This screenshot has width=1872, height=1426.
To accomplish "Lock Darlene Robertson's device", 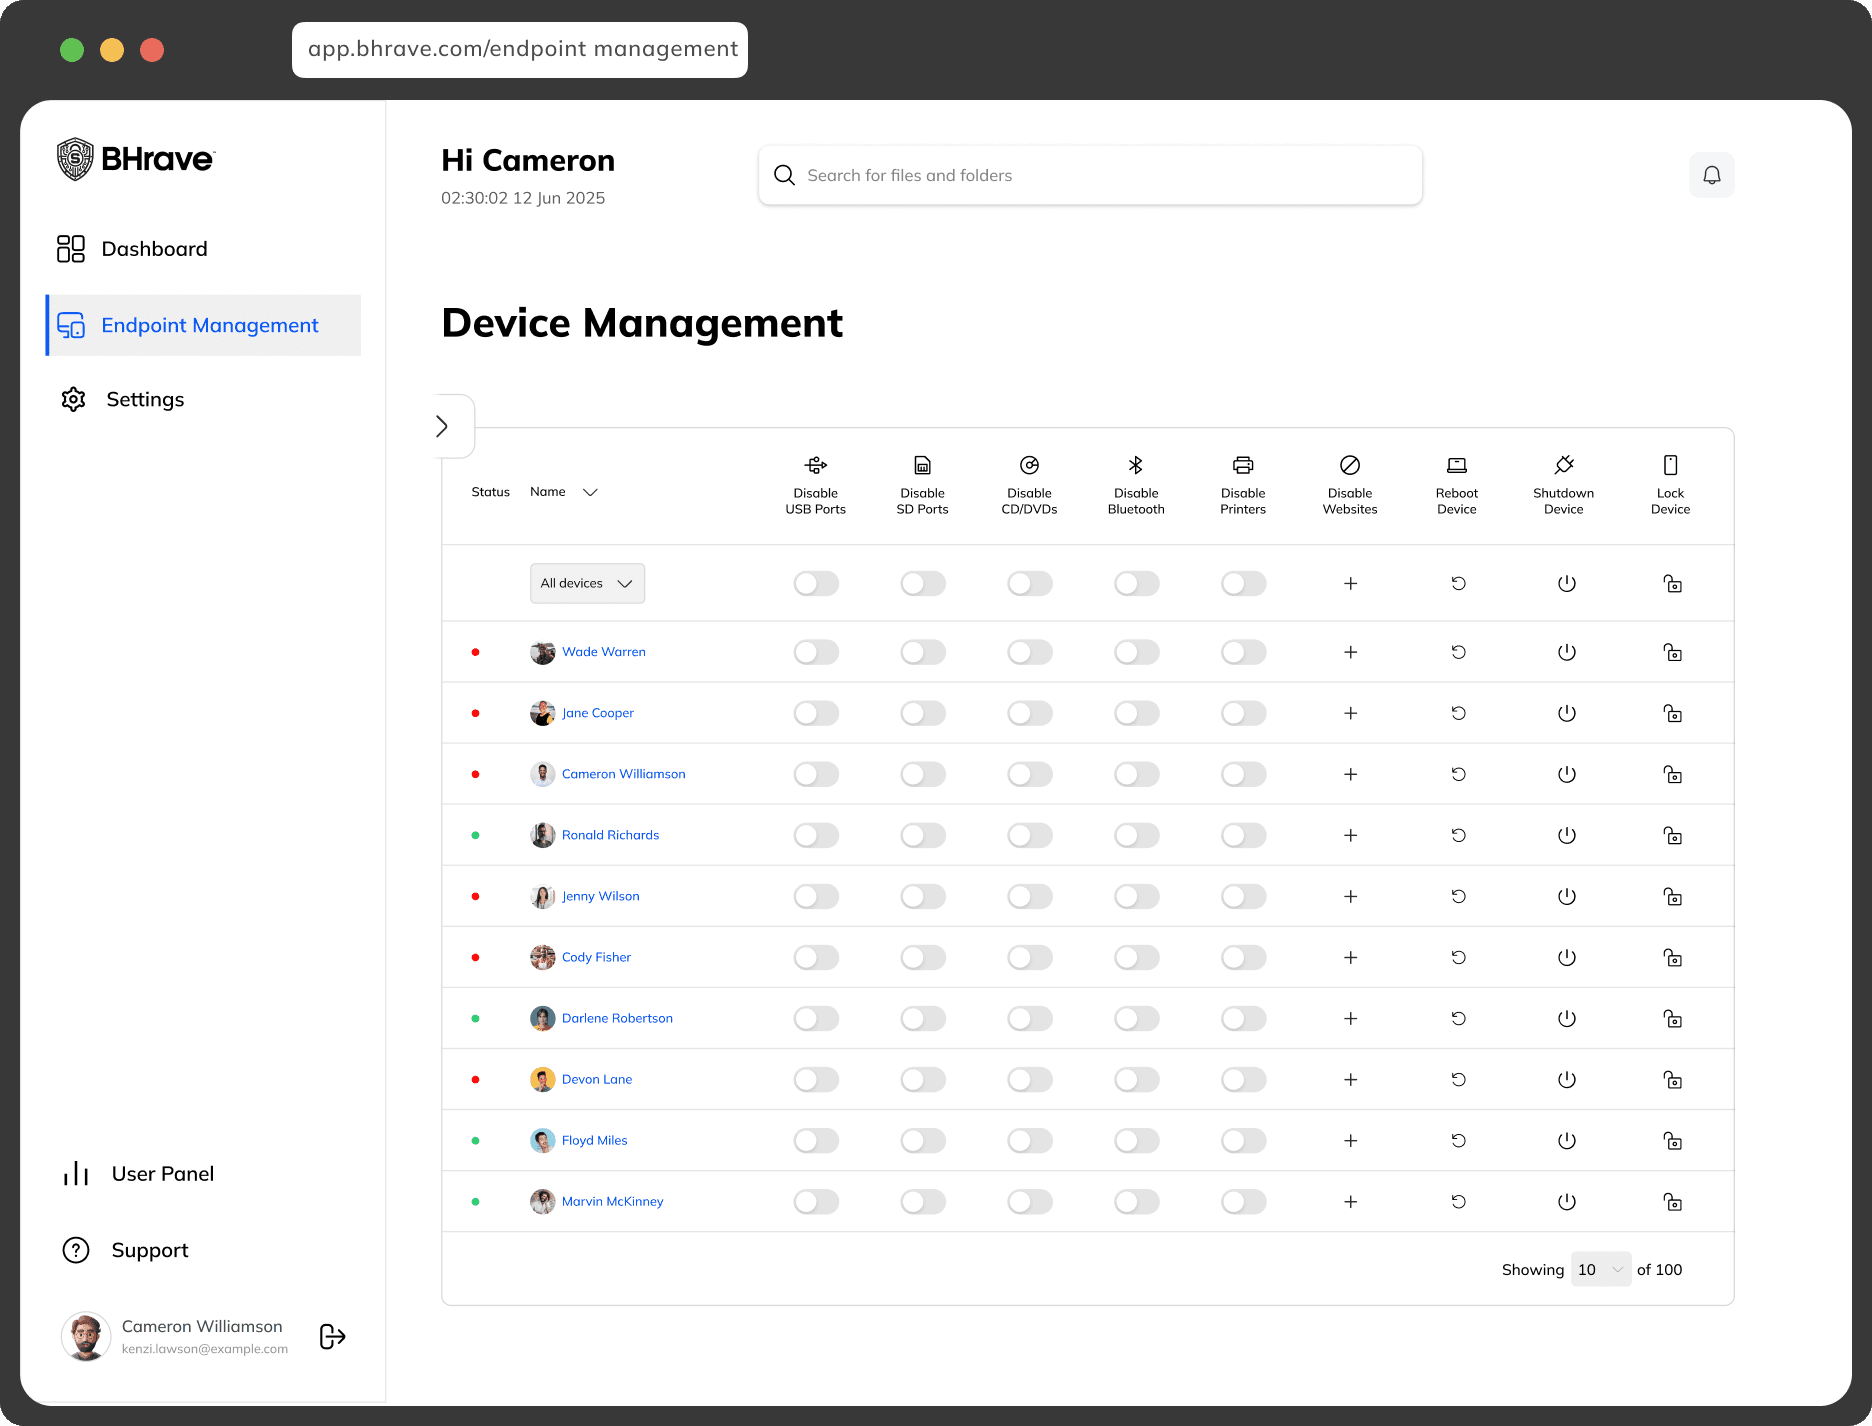I will (1672, 1018).
